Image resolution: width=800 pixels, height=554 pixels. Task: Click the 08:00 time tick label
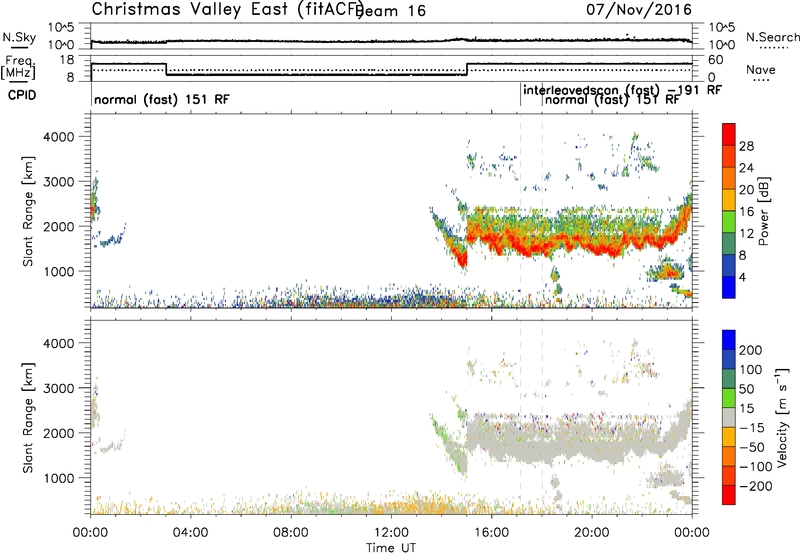tap(291, 533)
